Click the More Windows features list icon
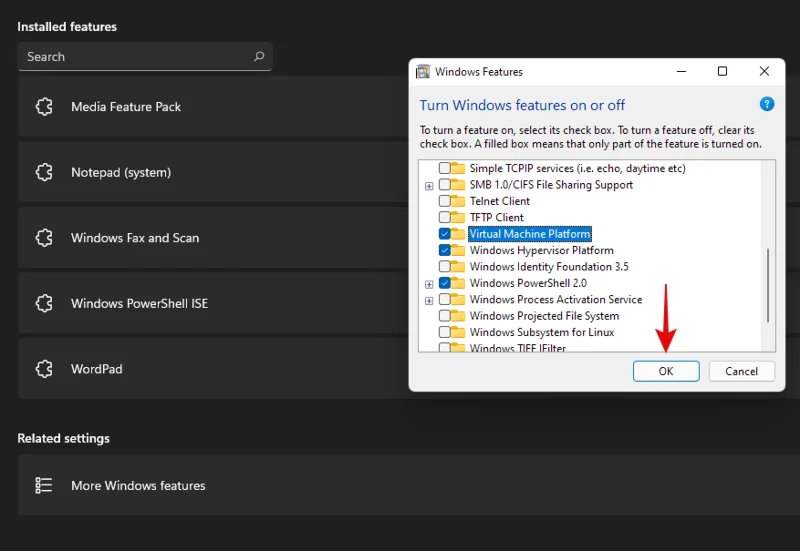The width and height of the screenshot is (800, 551). click(x=44, y=486)
